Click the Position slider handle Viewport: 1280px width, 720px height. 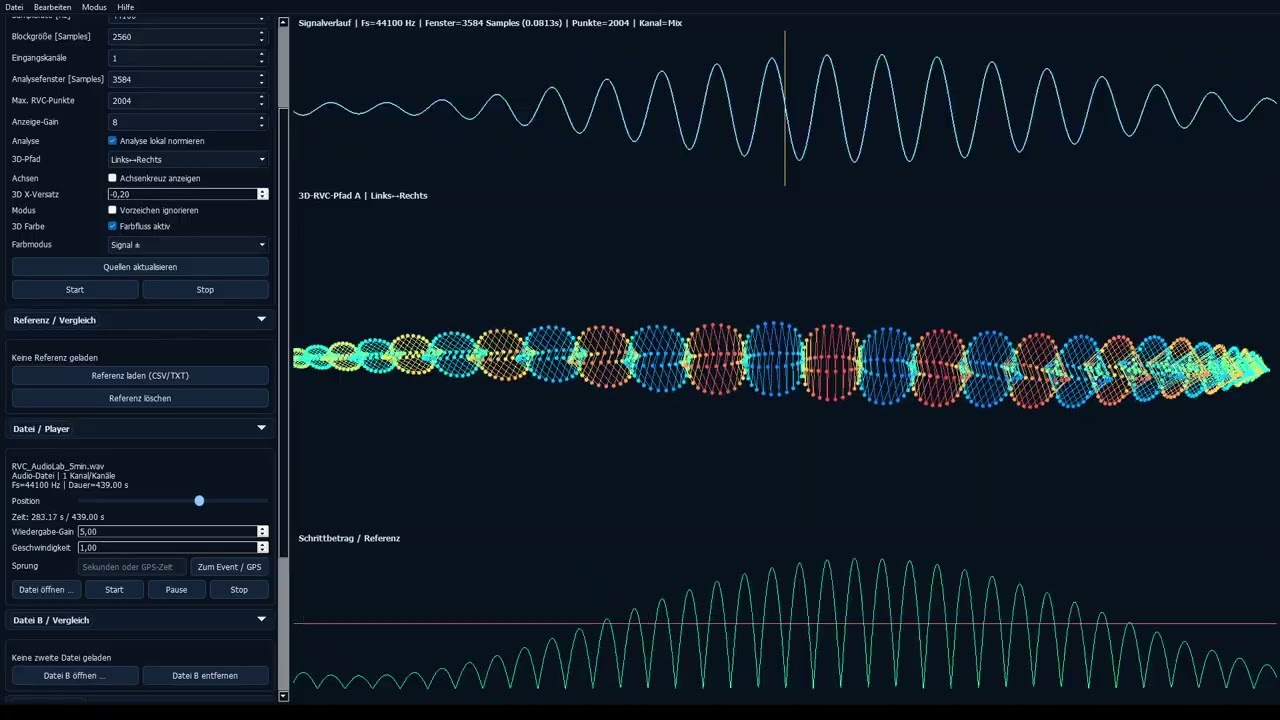(x=199, y=500)
